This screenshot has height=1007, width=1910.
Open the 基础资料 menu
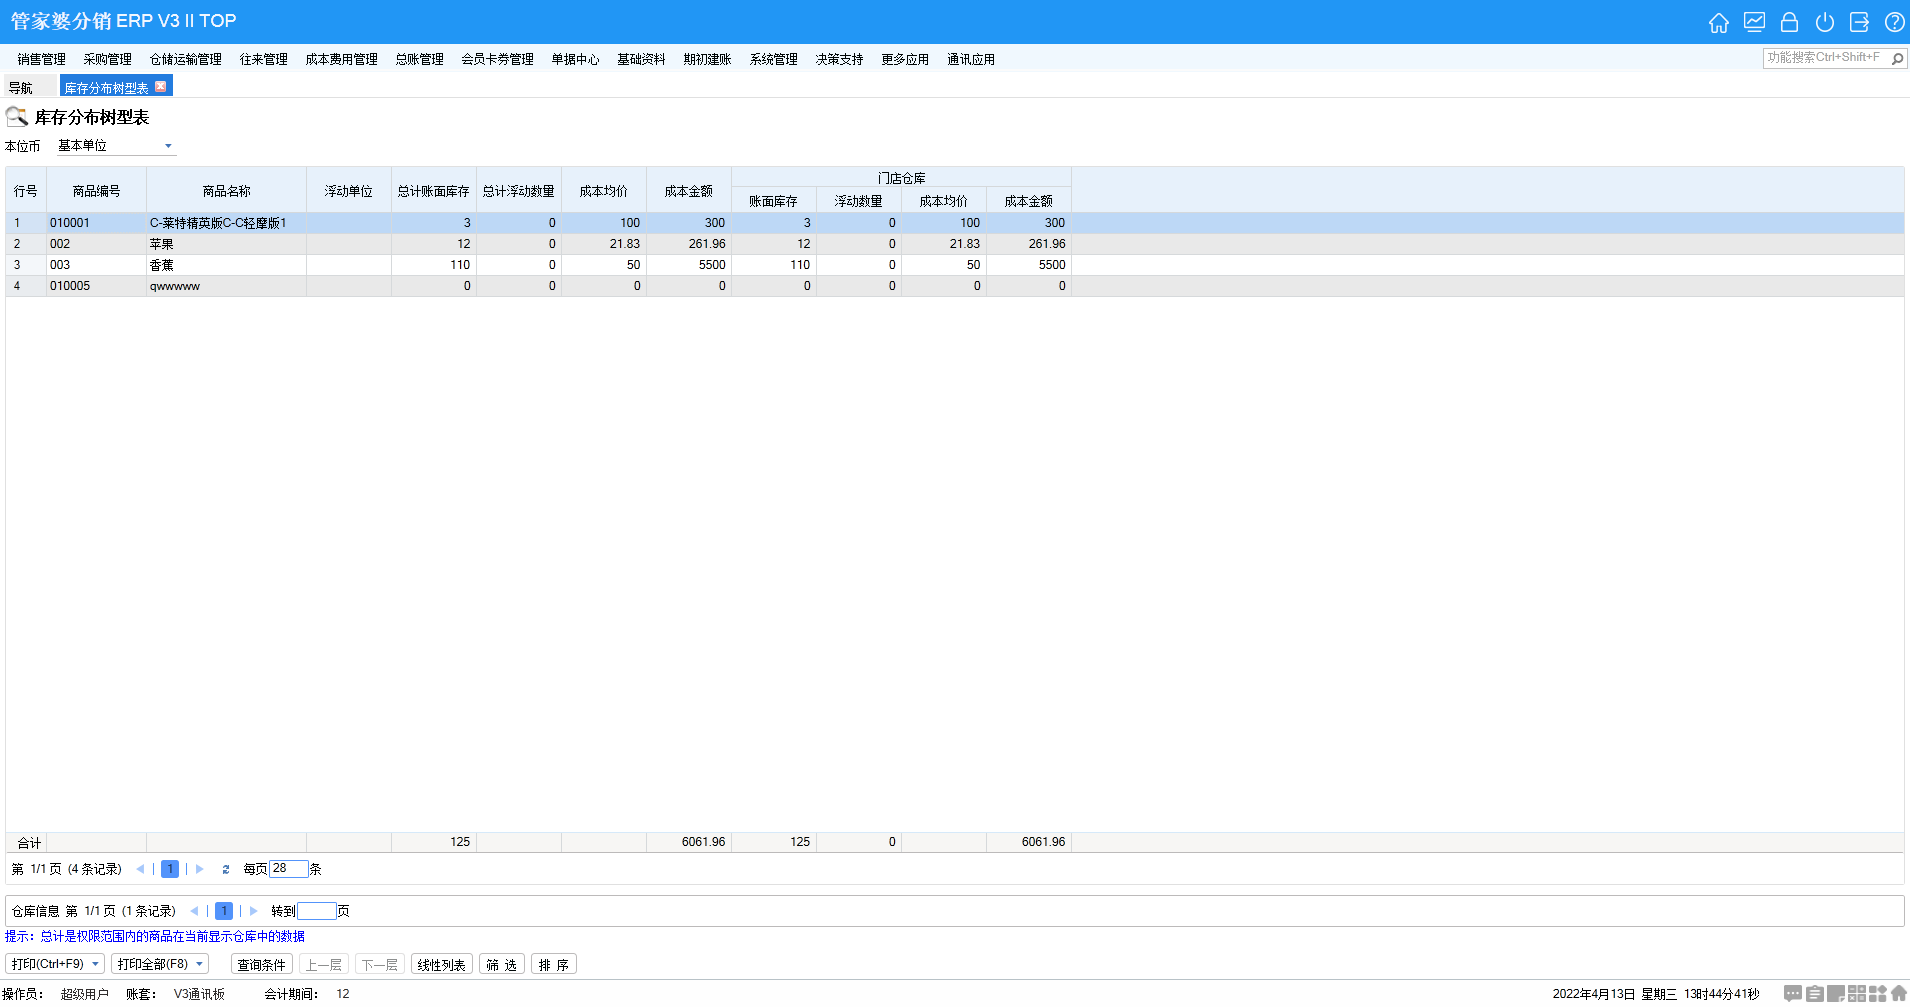point(641,59)
